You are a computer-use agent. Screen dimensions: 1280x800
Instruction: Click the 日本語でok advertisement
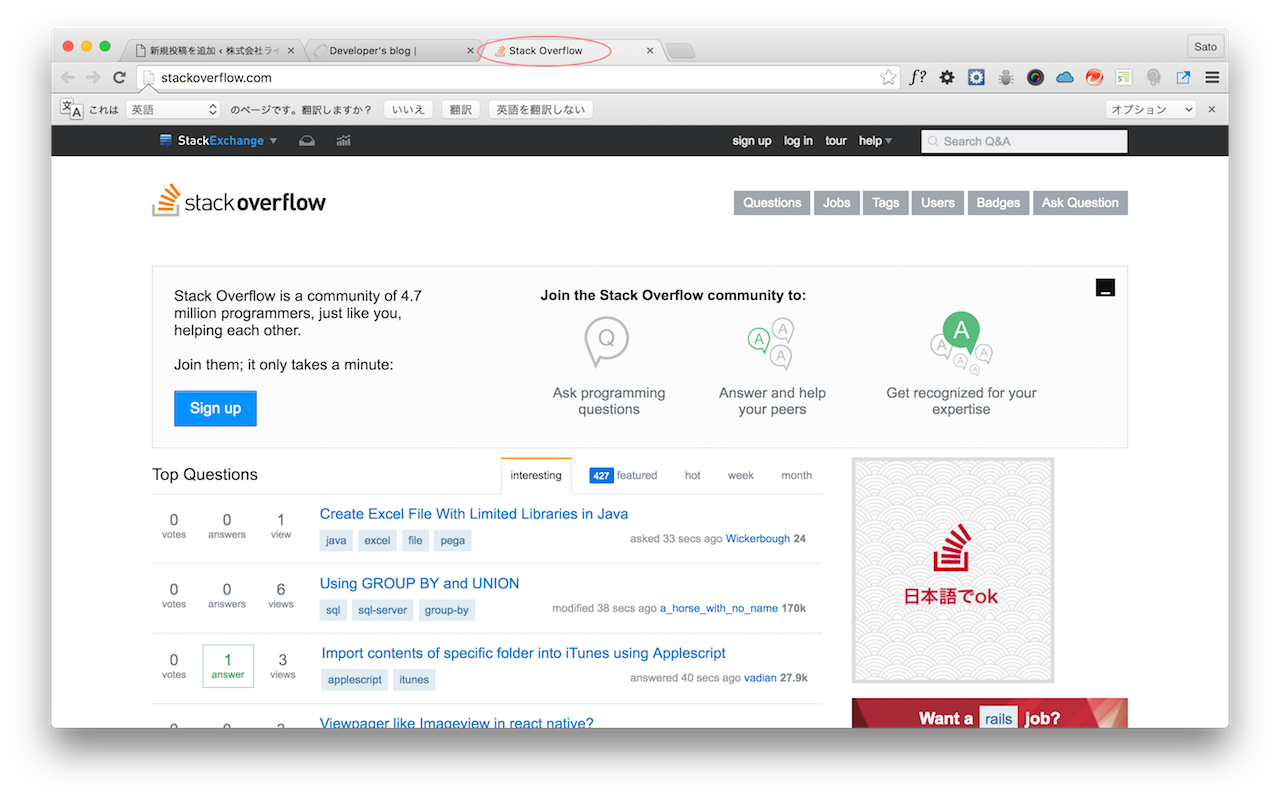952,570
